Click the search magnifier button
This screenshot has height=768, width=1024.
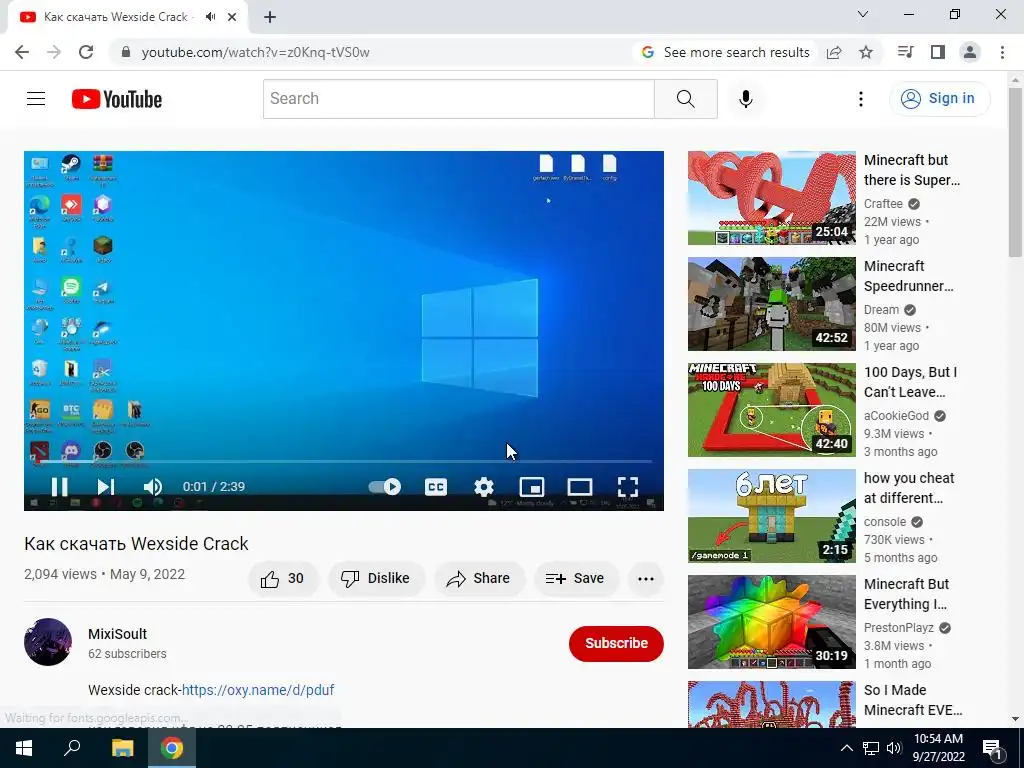(x=686, y=99)
